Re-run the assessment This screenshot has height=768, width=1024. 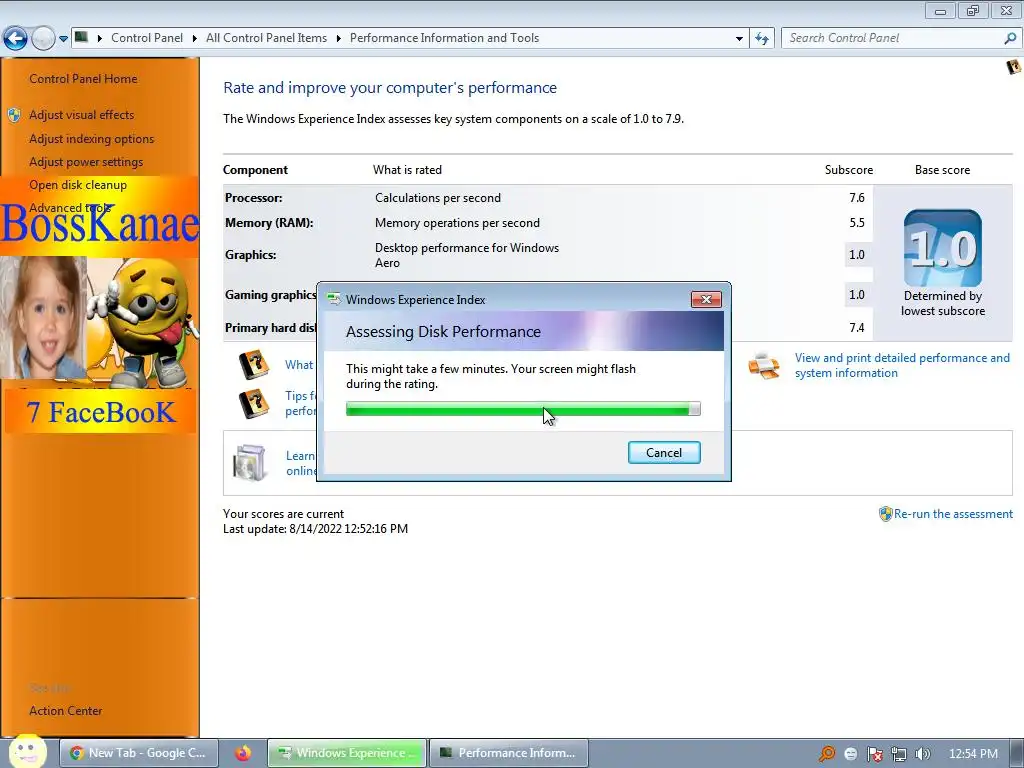(953, 514)
